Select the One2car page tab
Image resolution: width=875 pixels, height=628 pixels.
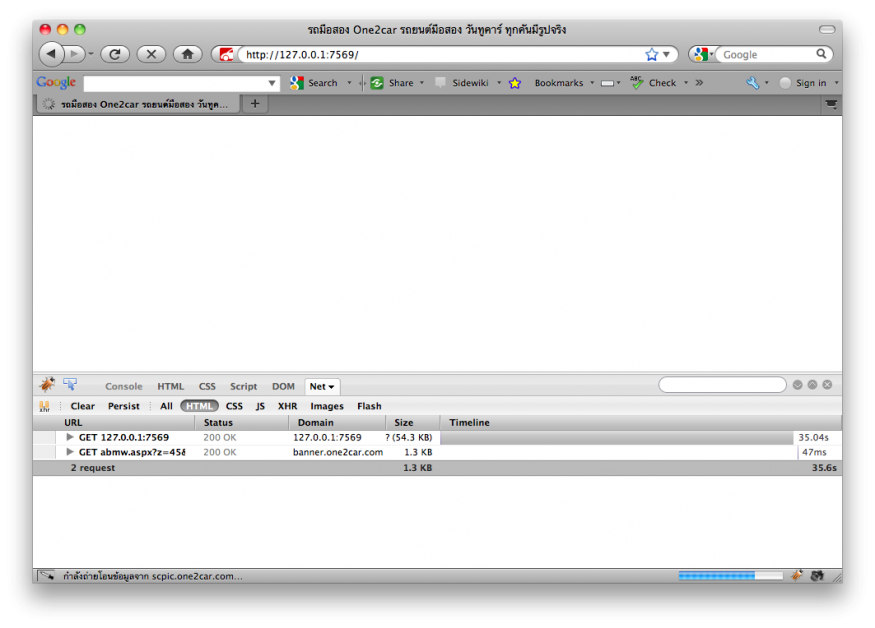[138, 104]
